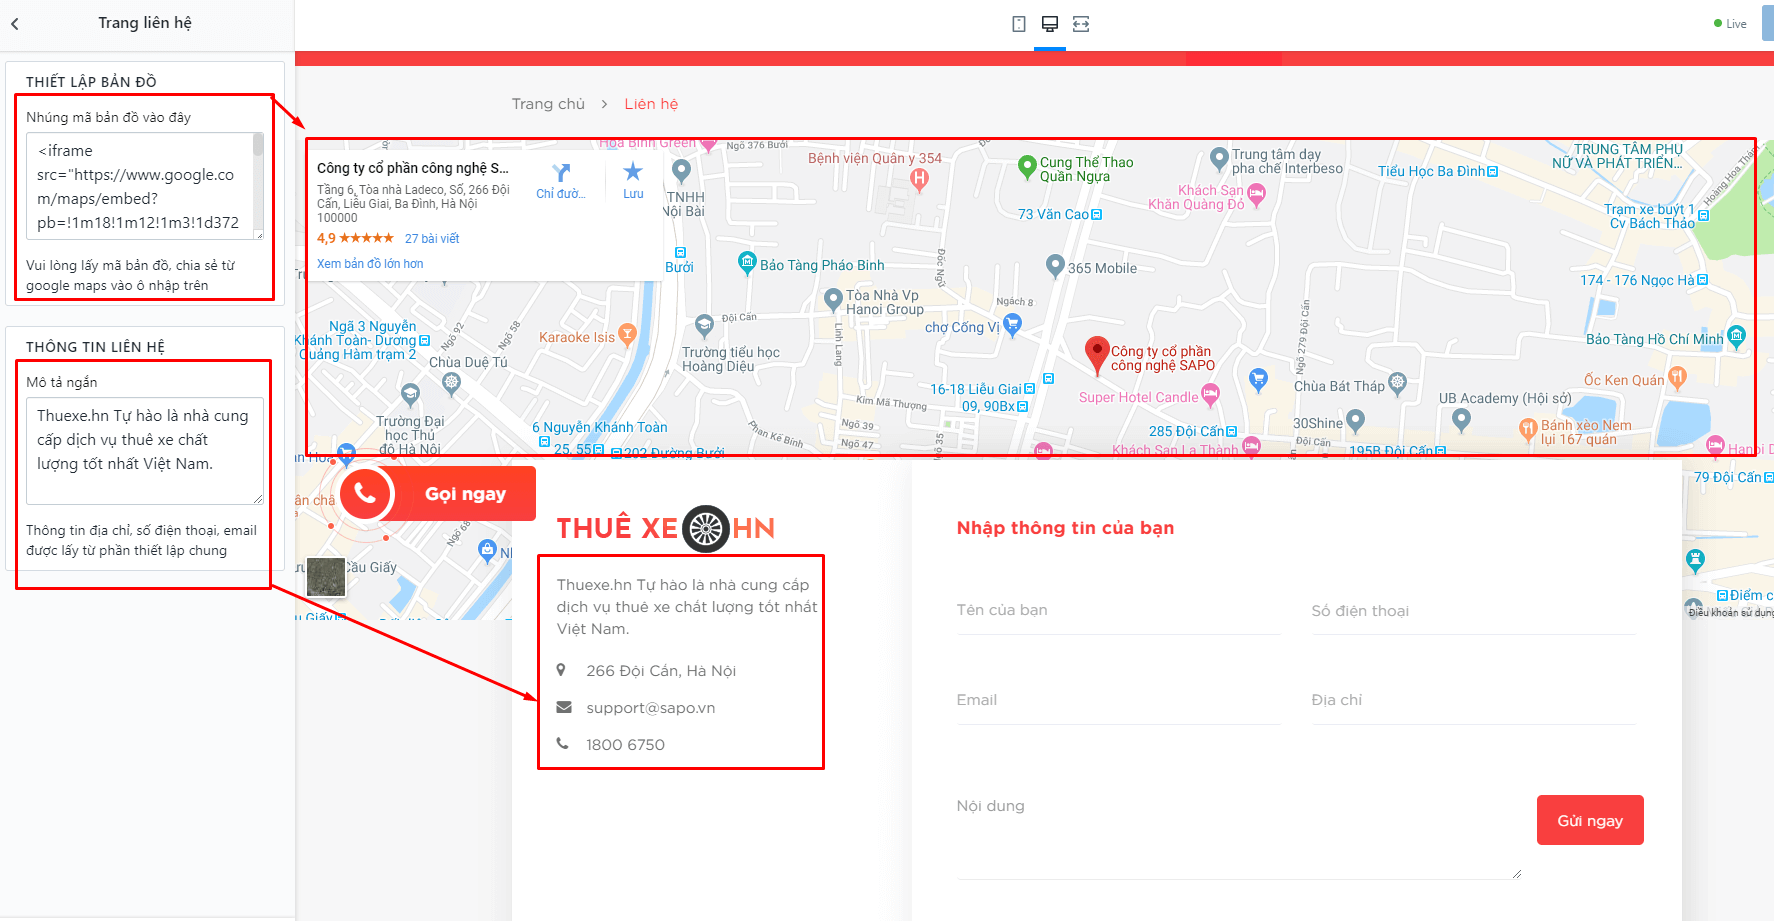Click the 'Tên của bạn' input field
This screenshot has height=921, width=1774.
pyautogui.click(x=1118, y=610)
